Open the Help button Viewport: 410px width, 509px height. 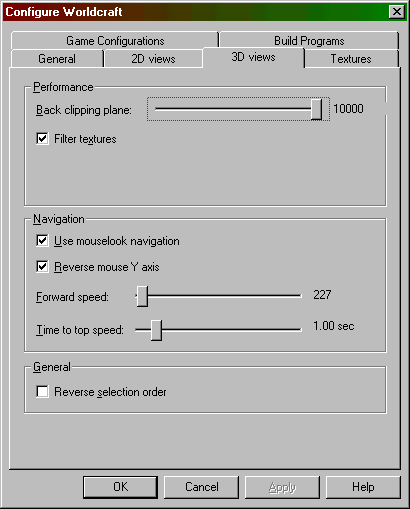(363, 487)
